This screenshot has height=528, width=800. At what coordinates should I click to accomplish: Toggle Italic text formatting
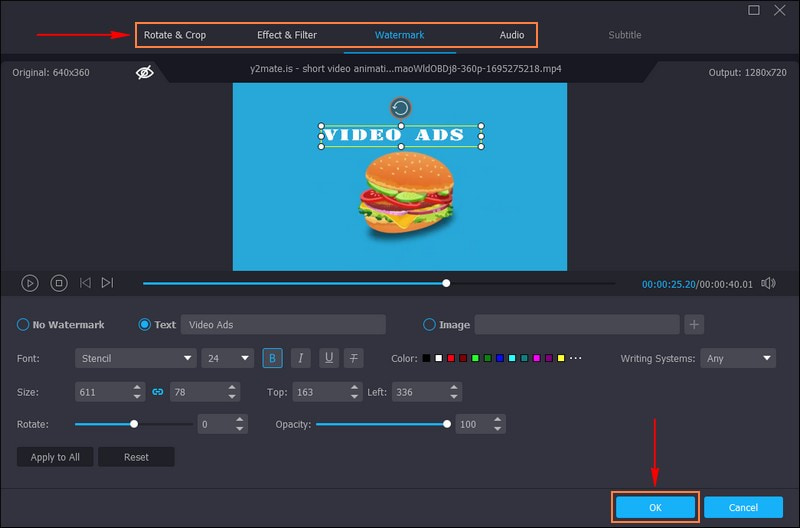coord(300,358)
